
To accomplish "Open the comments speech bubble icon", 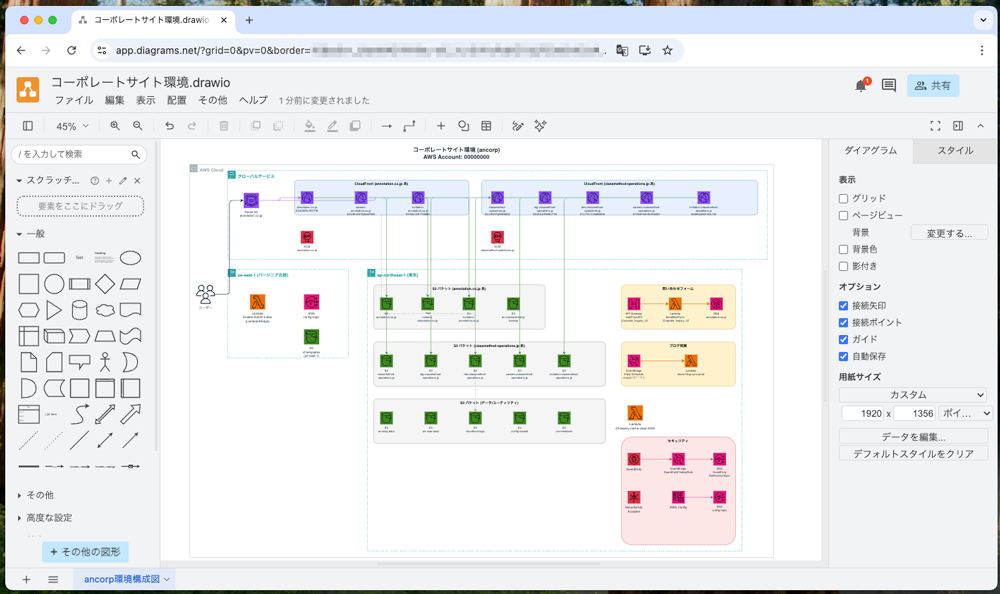I will click(888, 86).
